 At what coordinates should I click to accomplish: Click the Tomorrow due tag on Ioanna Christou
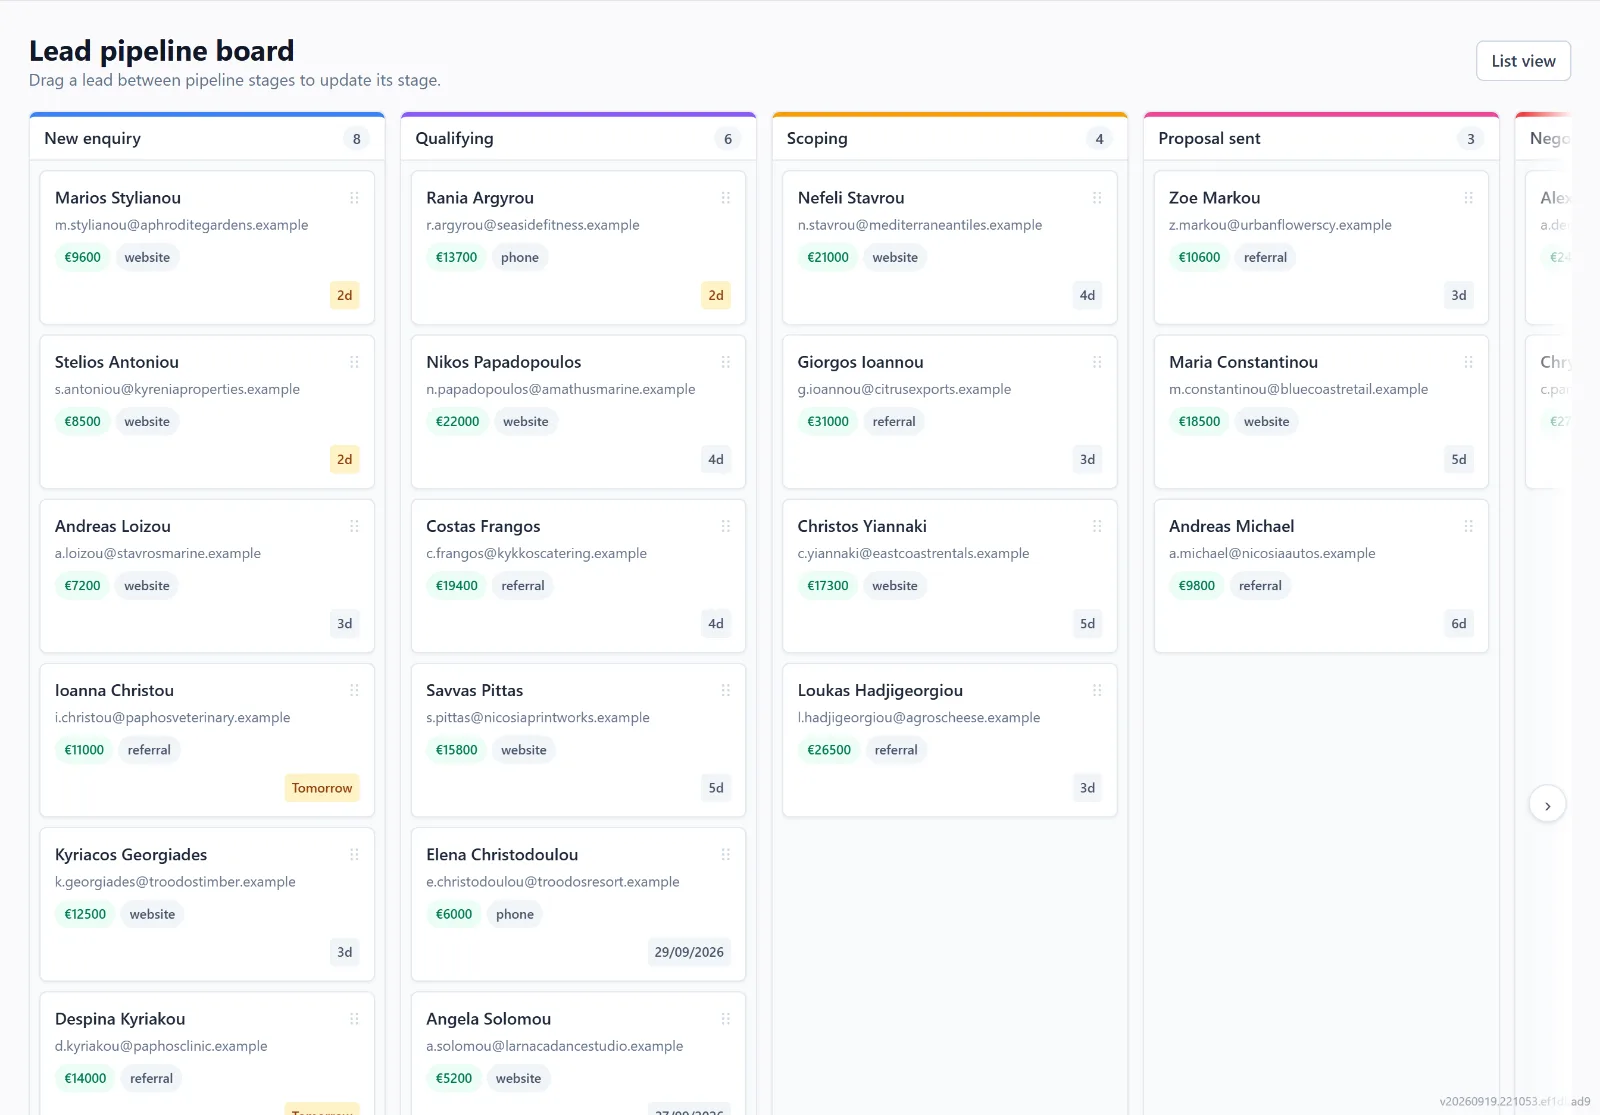click(x=322, y=788)
